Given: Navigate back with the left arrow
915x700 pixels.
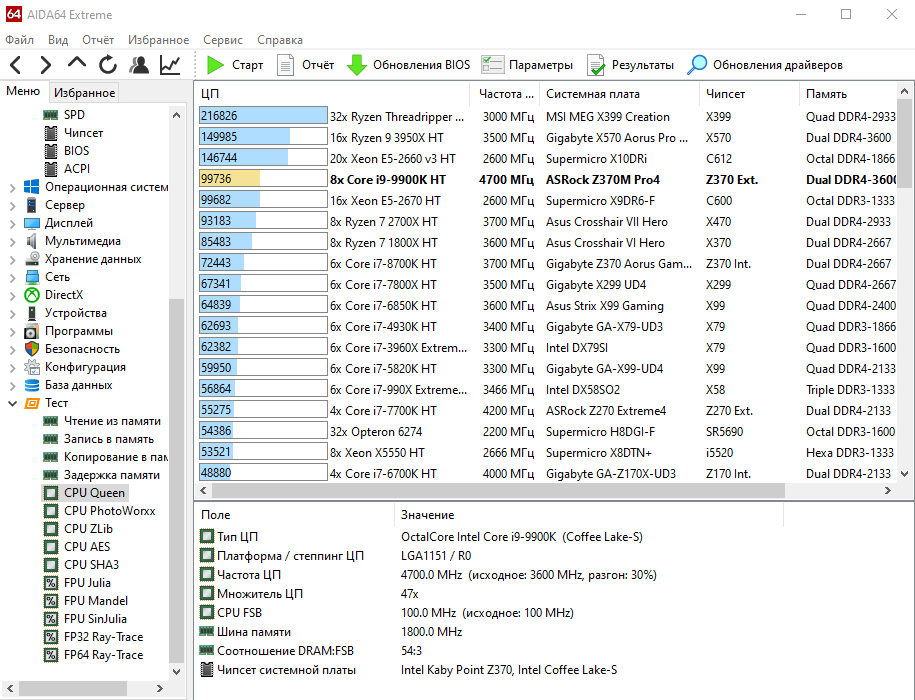Looking at the screenshot, I should [16, 65].
